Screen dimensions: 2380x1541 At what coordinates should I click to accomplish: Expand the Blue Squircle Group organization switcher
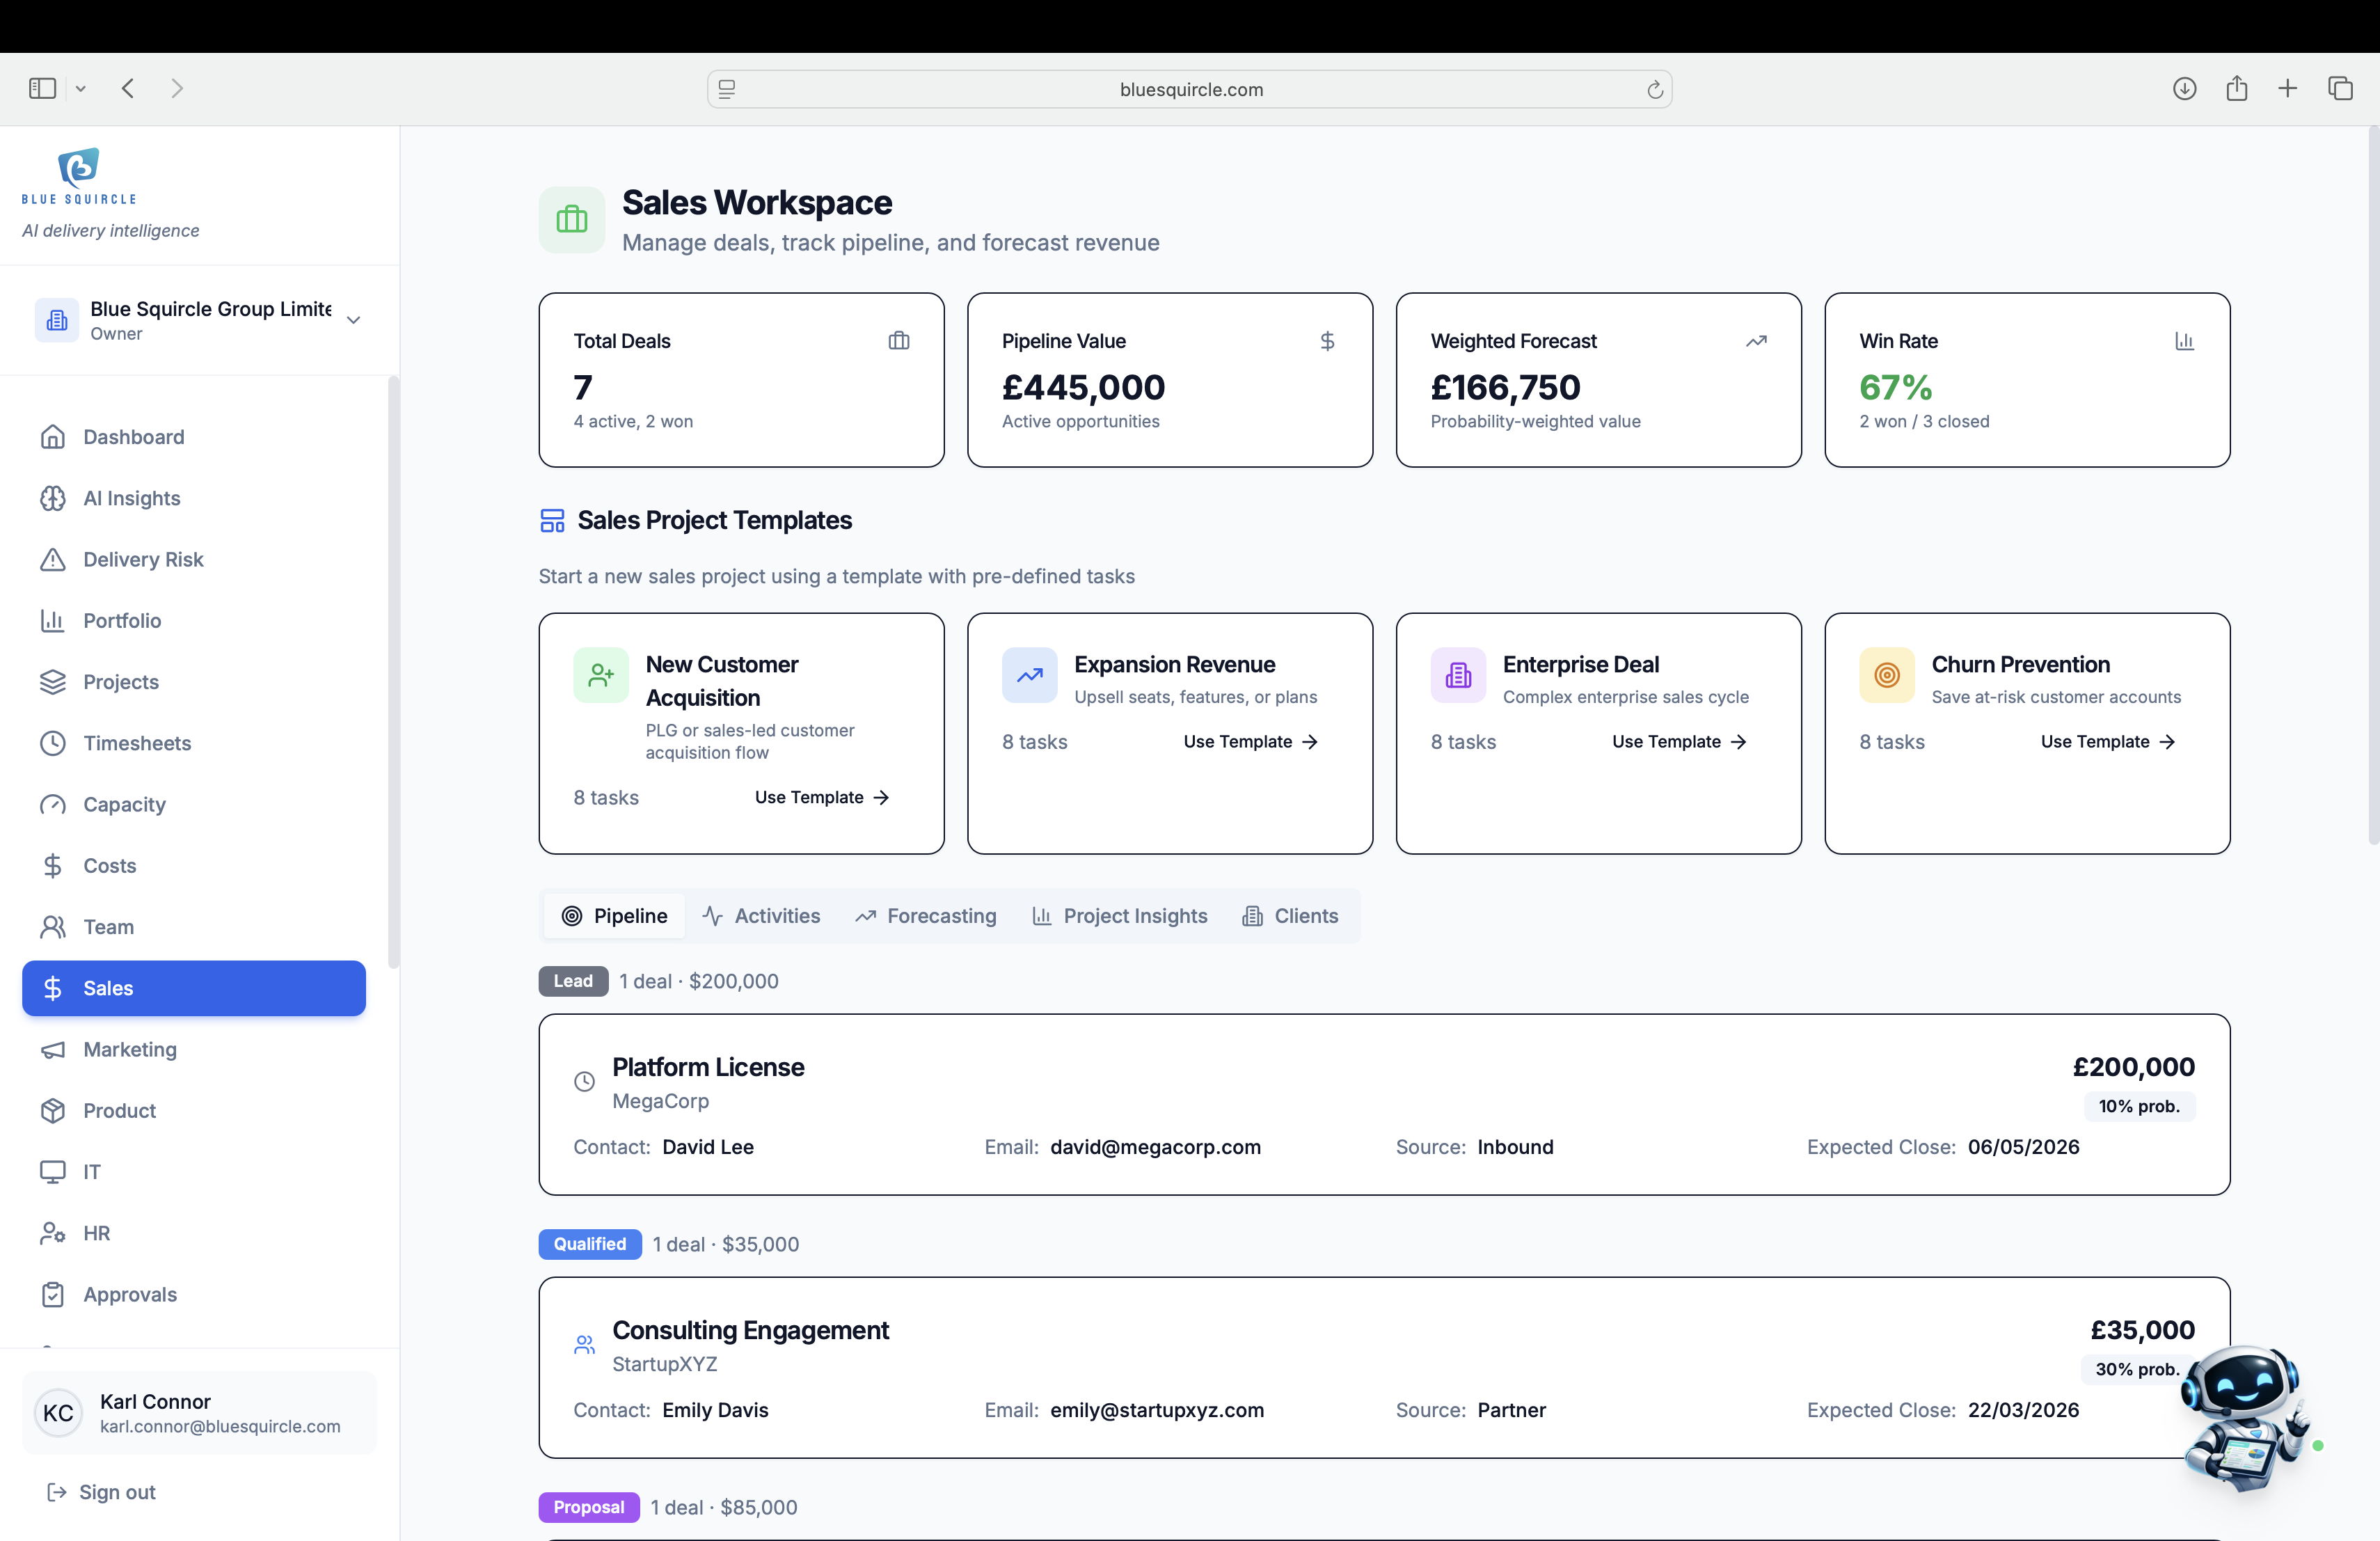click(353, 320)
